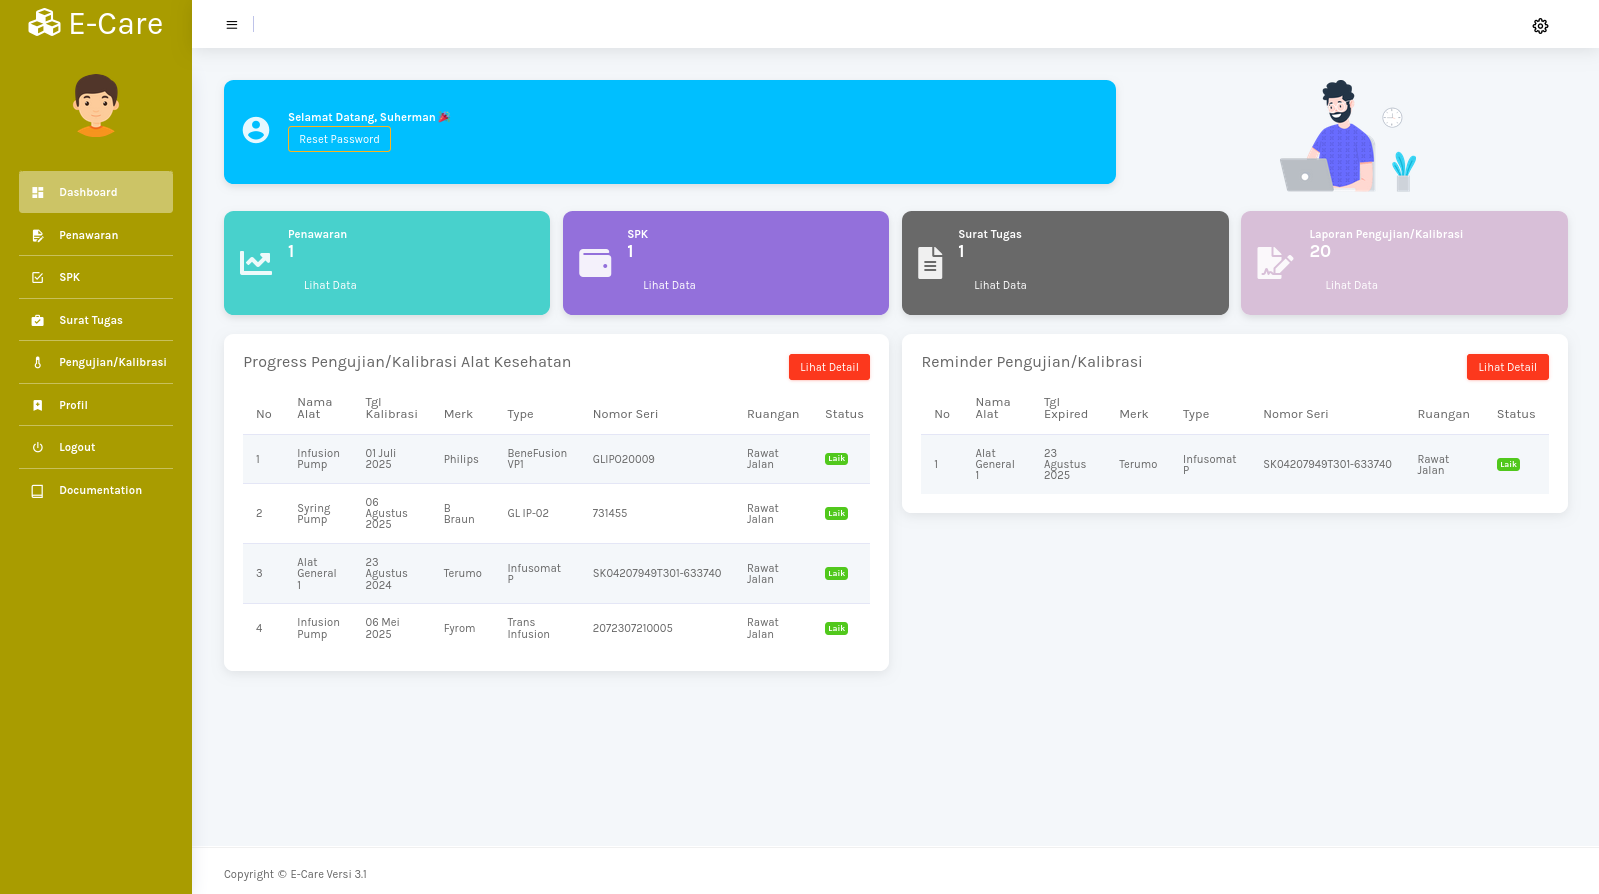The width and height of the screenshot is (1599, 894).
Task: Open the settings gear icon
Action: tap(1540, 26)
